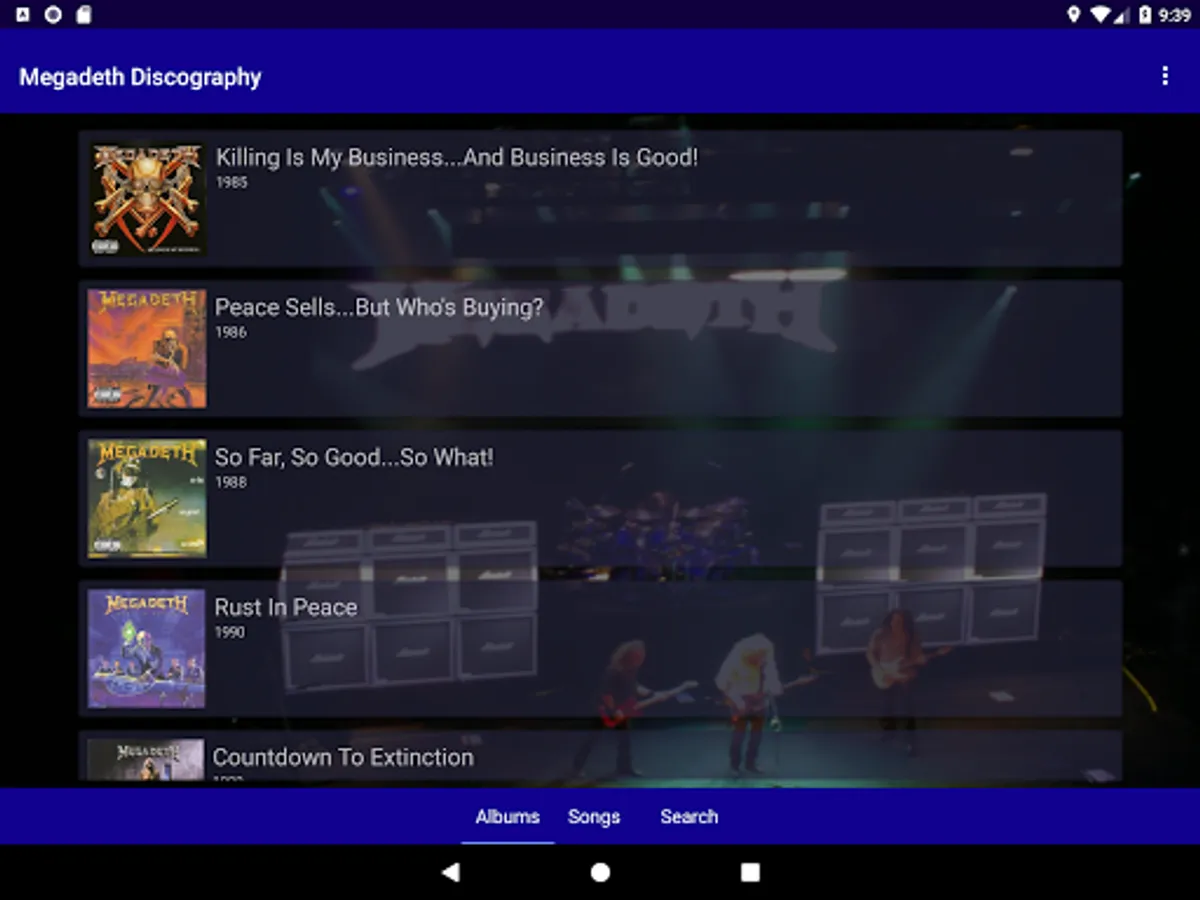This screenshot has width=1200, height=900.
Task: Tap the circle notification icon in status bar
Action: 53,14
